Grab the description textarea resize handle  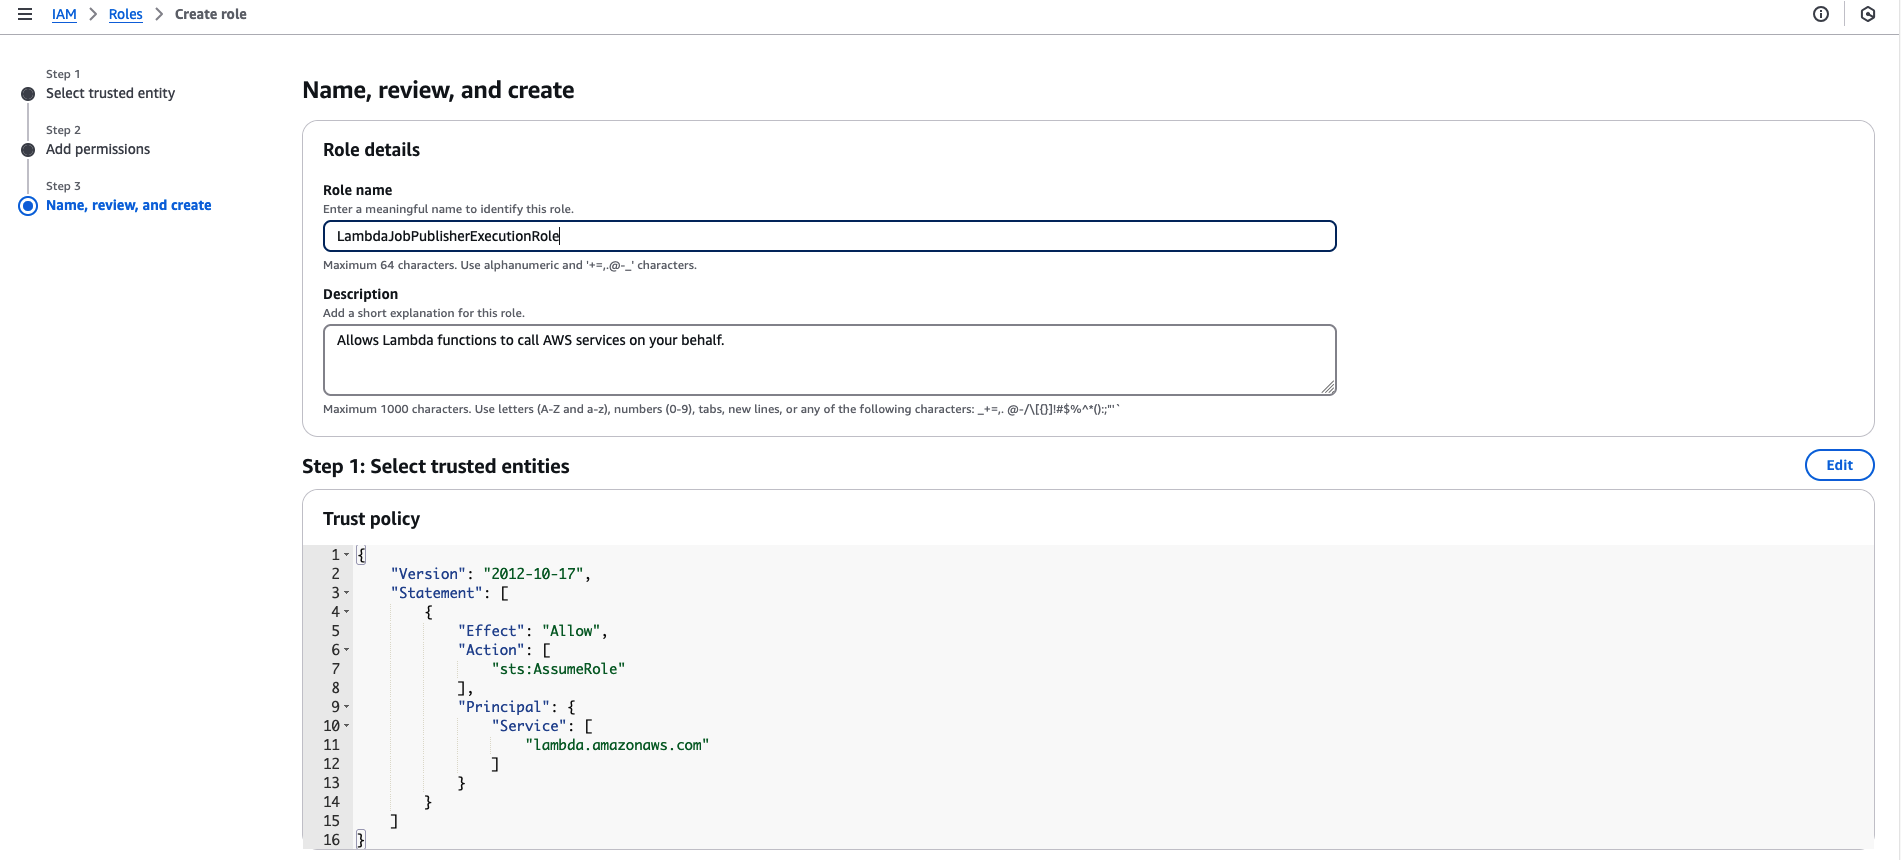(1328, 387)
